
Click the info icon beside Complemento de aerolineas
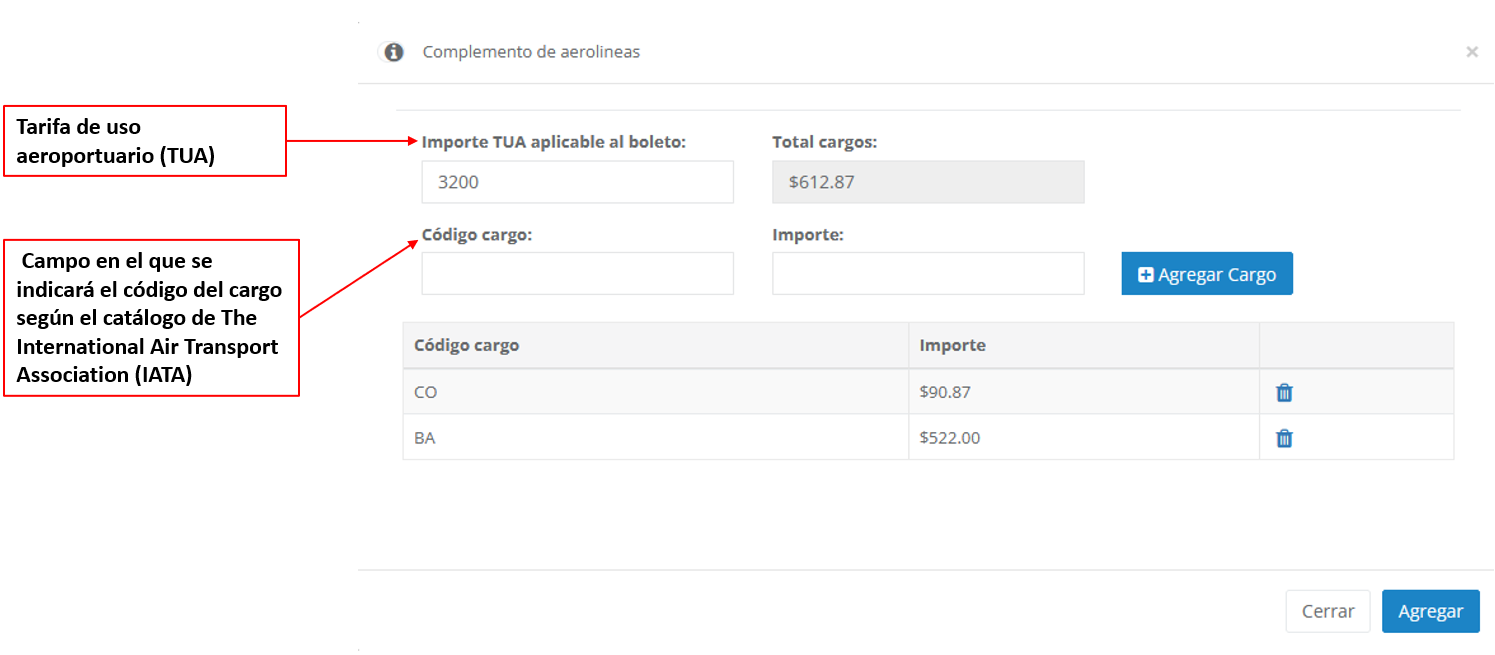tap(394, 52)
